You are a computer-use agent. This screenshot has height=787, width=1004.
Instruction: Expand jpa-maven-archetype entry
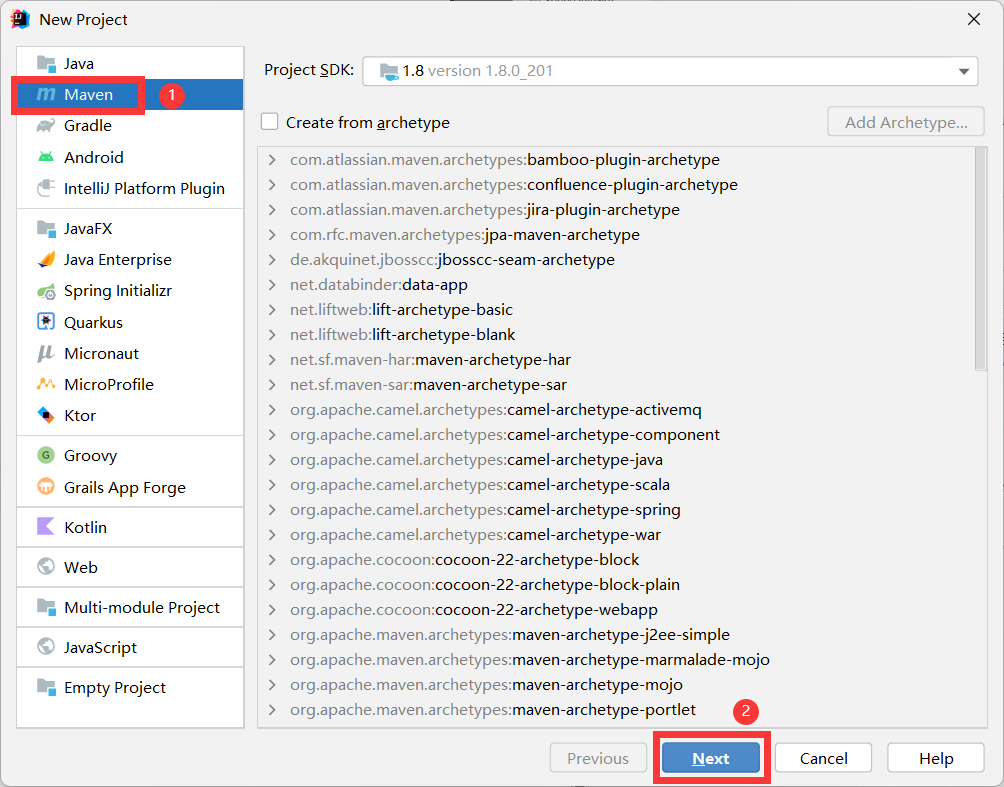(x=272, y=234)
